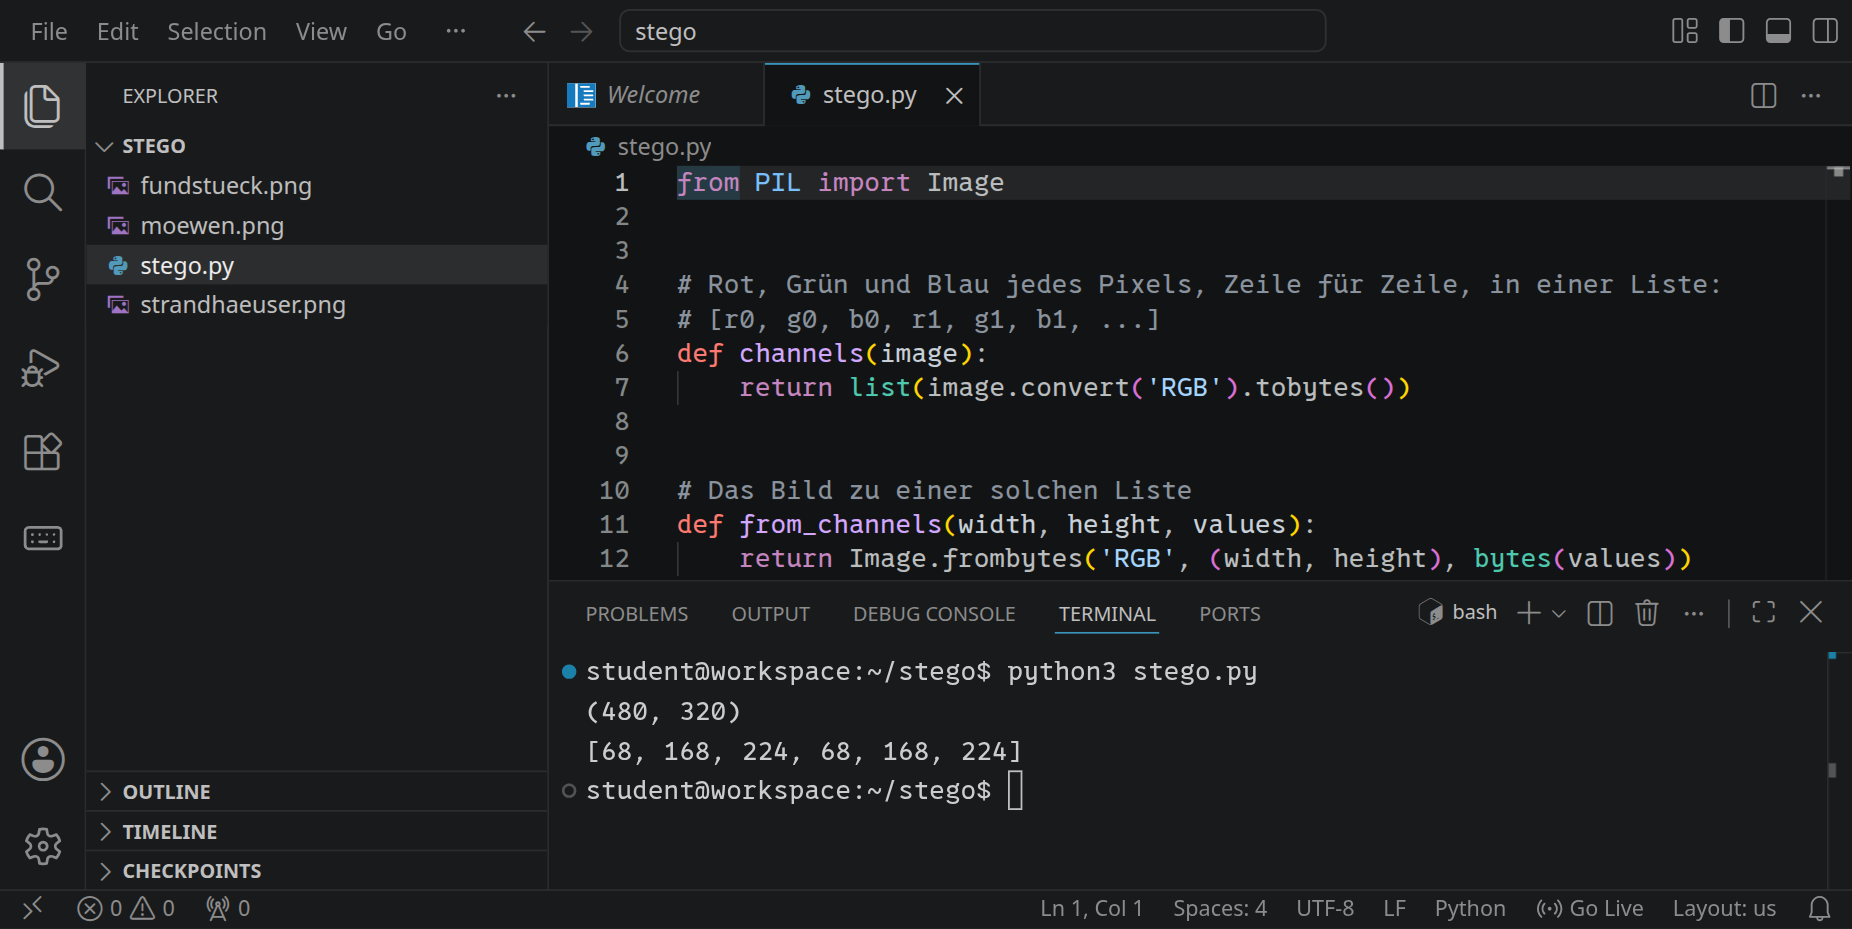Go back with the left arrow
The height and width of the screenshot is (929, 1852).
534,32
